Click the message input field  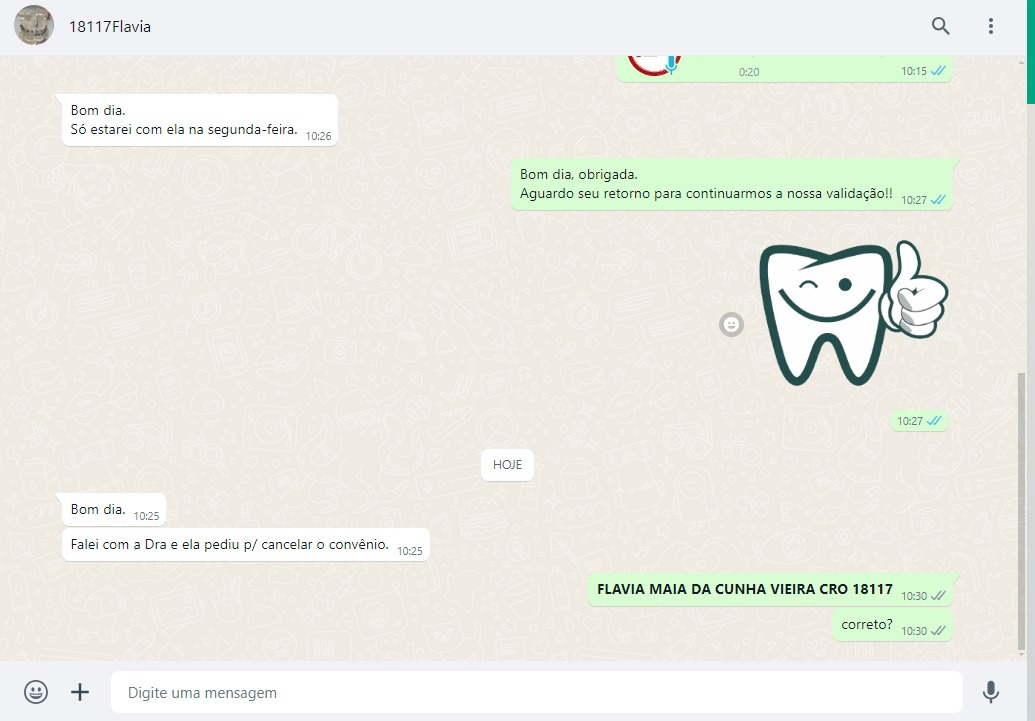(535, 692)
